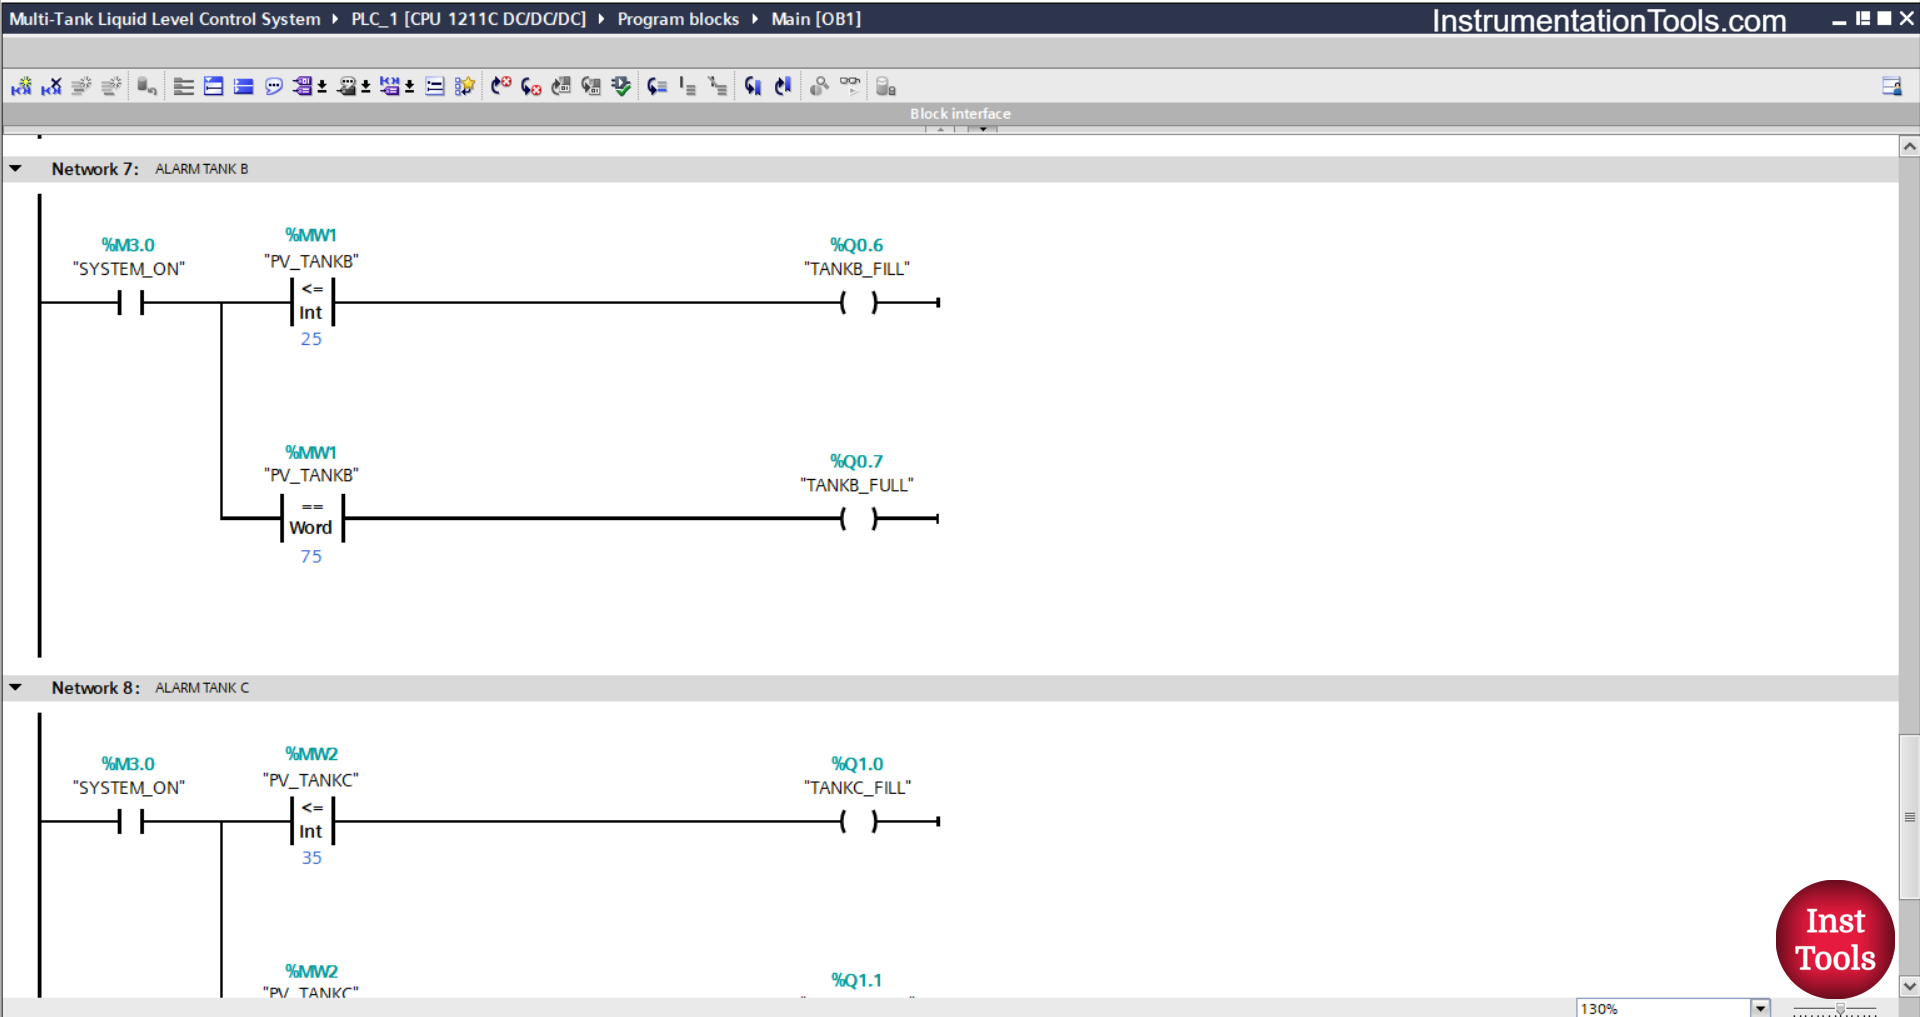
Task: Jump to next error with the toolbar icon
Action: tap(501, 86)
